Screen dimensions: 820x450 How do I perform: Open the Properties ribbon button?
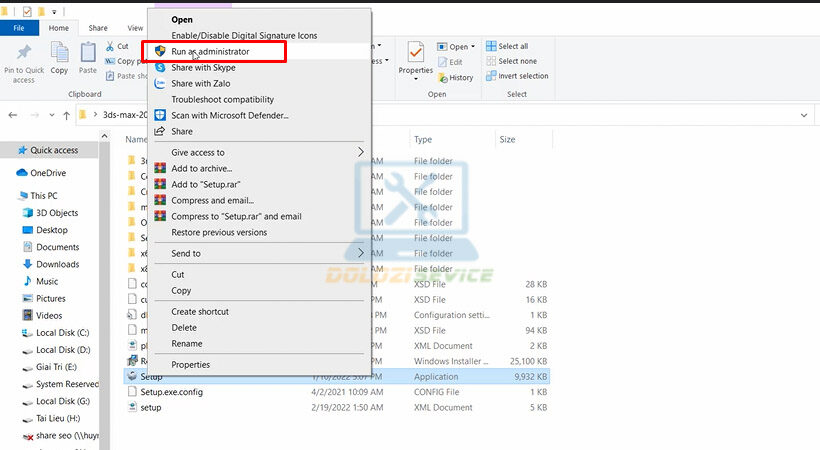pos(416,60)
